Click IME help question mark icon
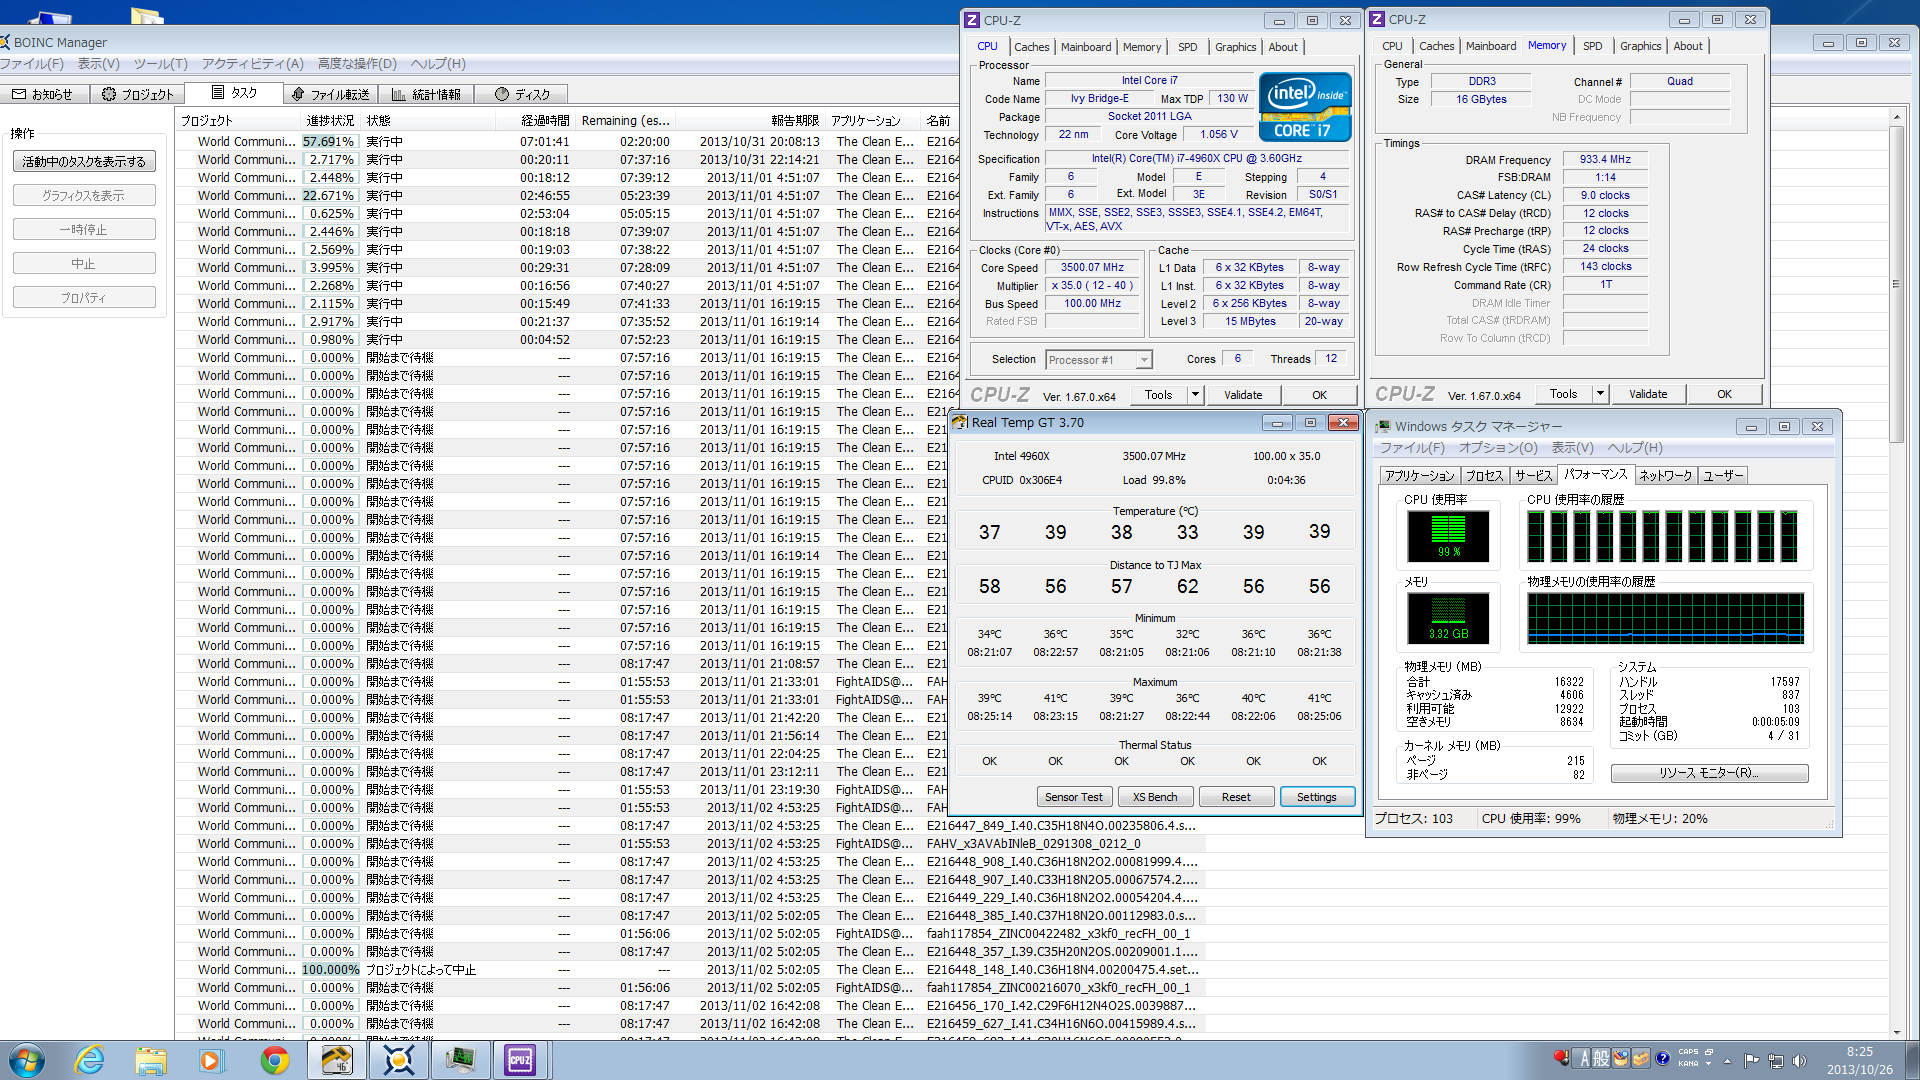This screenshot has height=1080, width=1920. [1663, 1058]
